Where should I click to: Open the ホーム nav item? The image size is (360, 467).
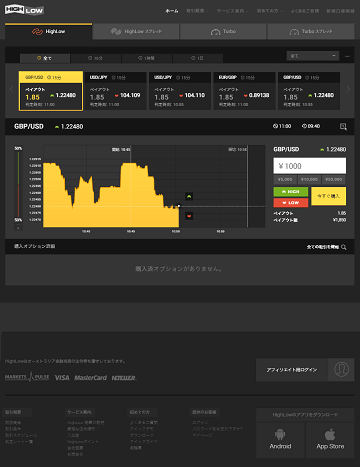point(172,11)
